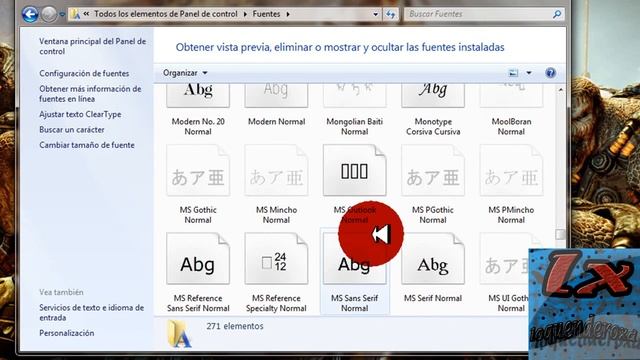The width and height of the screenshot is (640, 360).
Task: Refresh the Fonts folder view
Action: point(391,14)
